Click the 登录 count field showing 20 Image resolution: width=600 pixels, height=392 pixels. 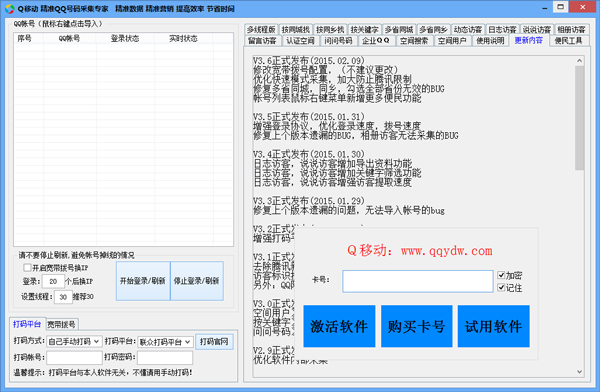[53, 281]
